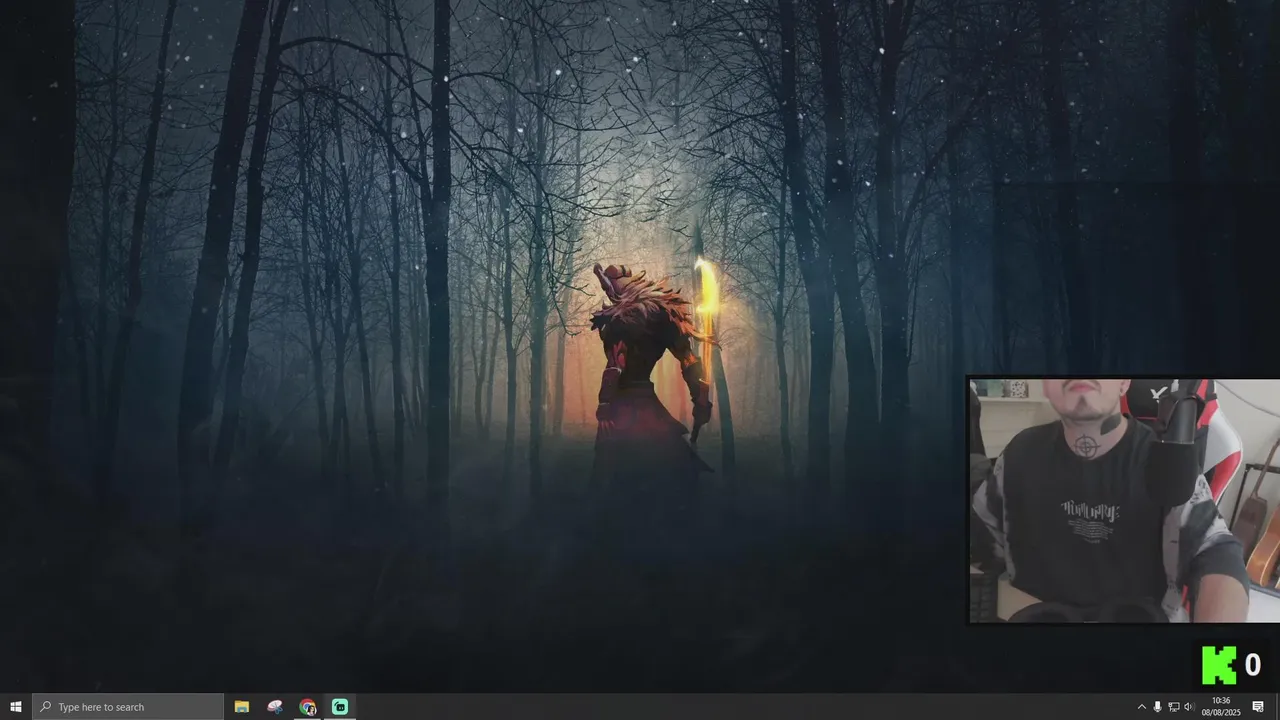Open the Action Center notifications icon

pyautogui.click(x=1259, y=707)
